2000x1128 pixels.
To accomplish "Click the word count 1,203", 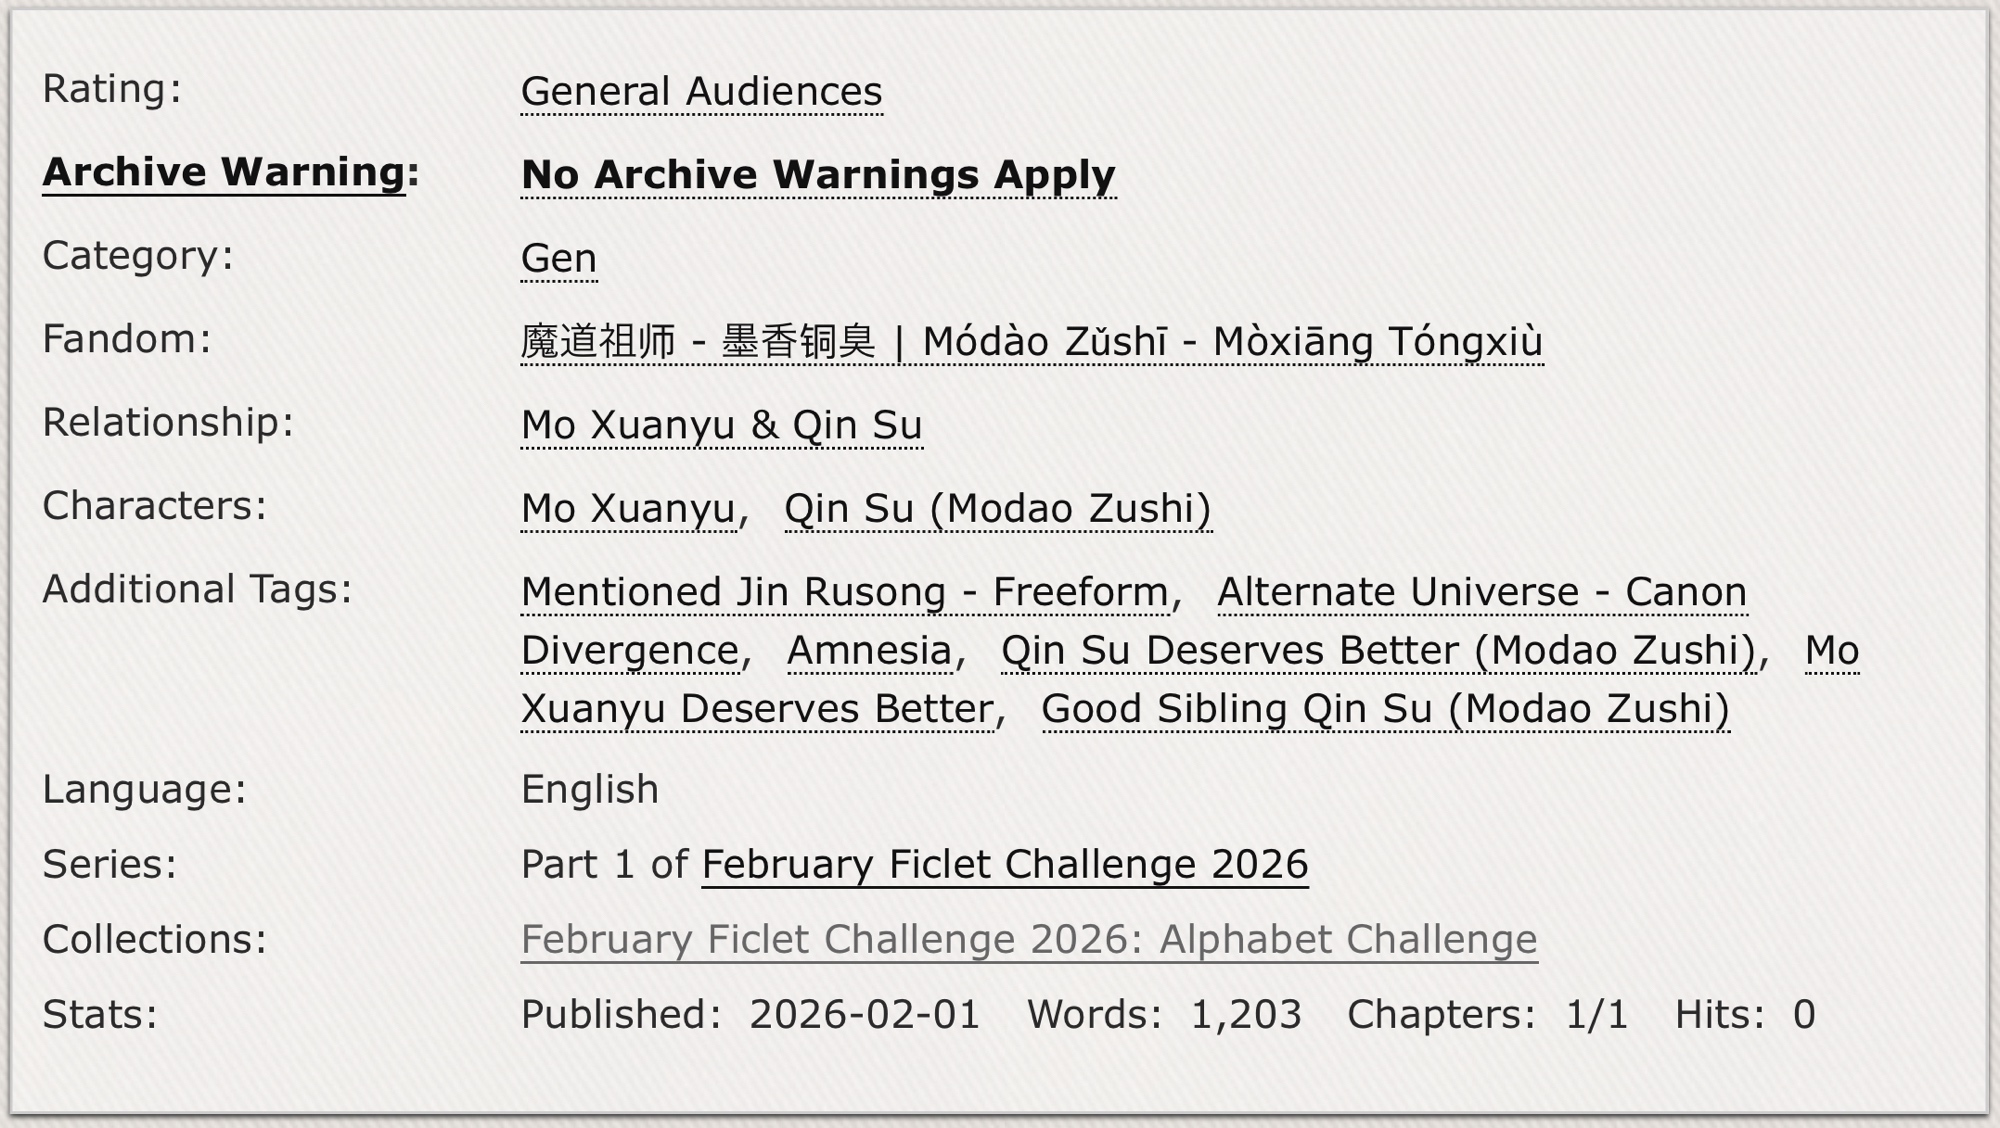I will [1245, 1015].
